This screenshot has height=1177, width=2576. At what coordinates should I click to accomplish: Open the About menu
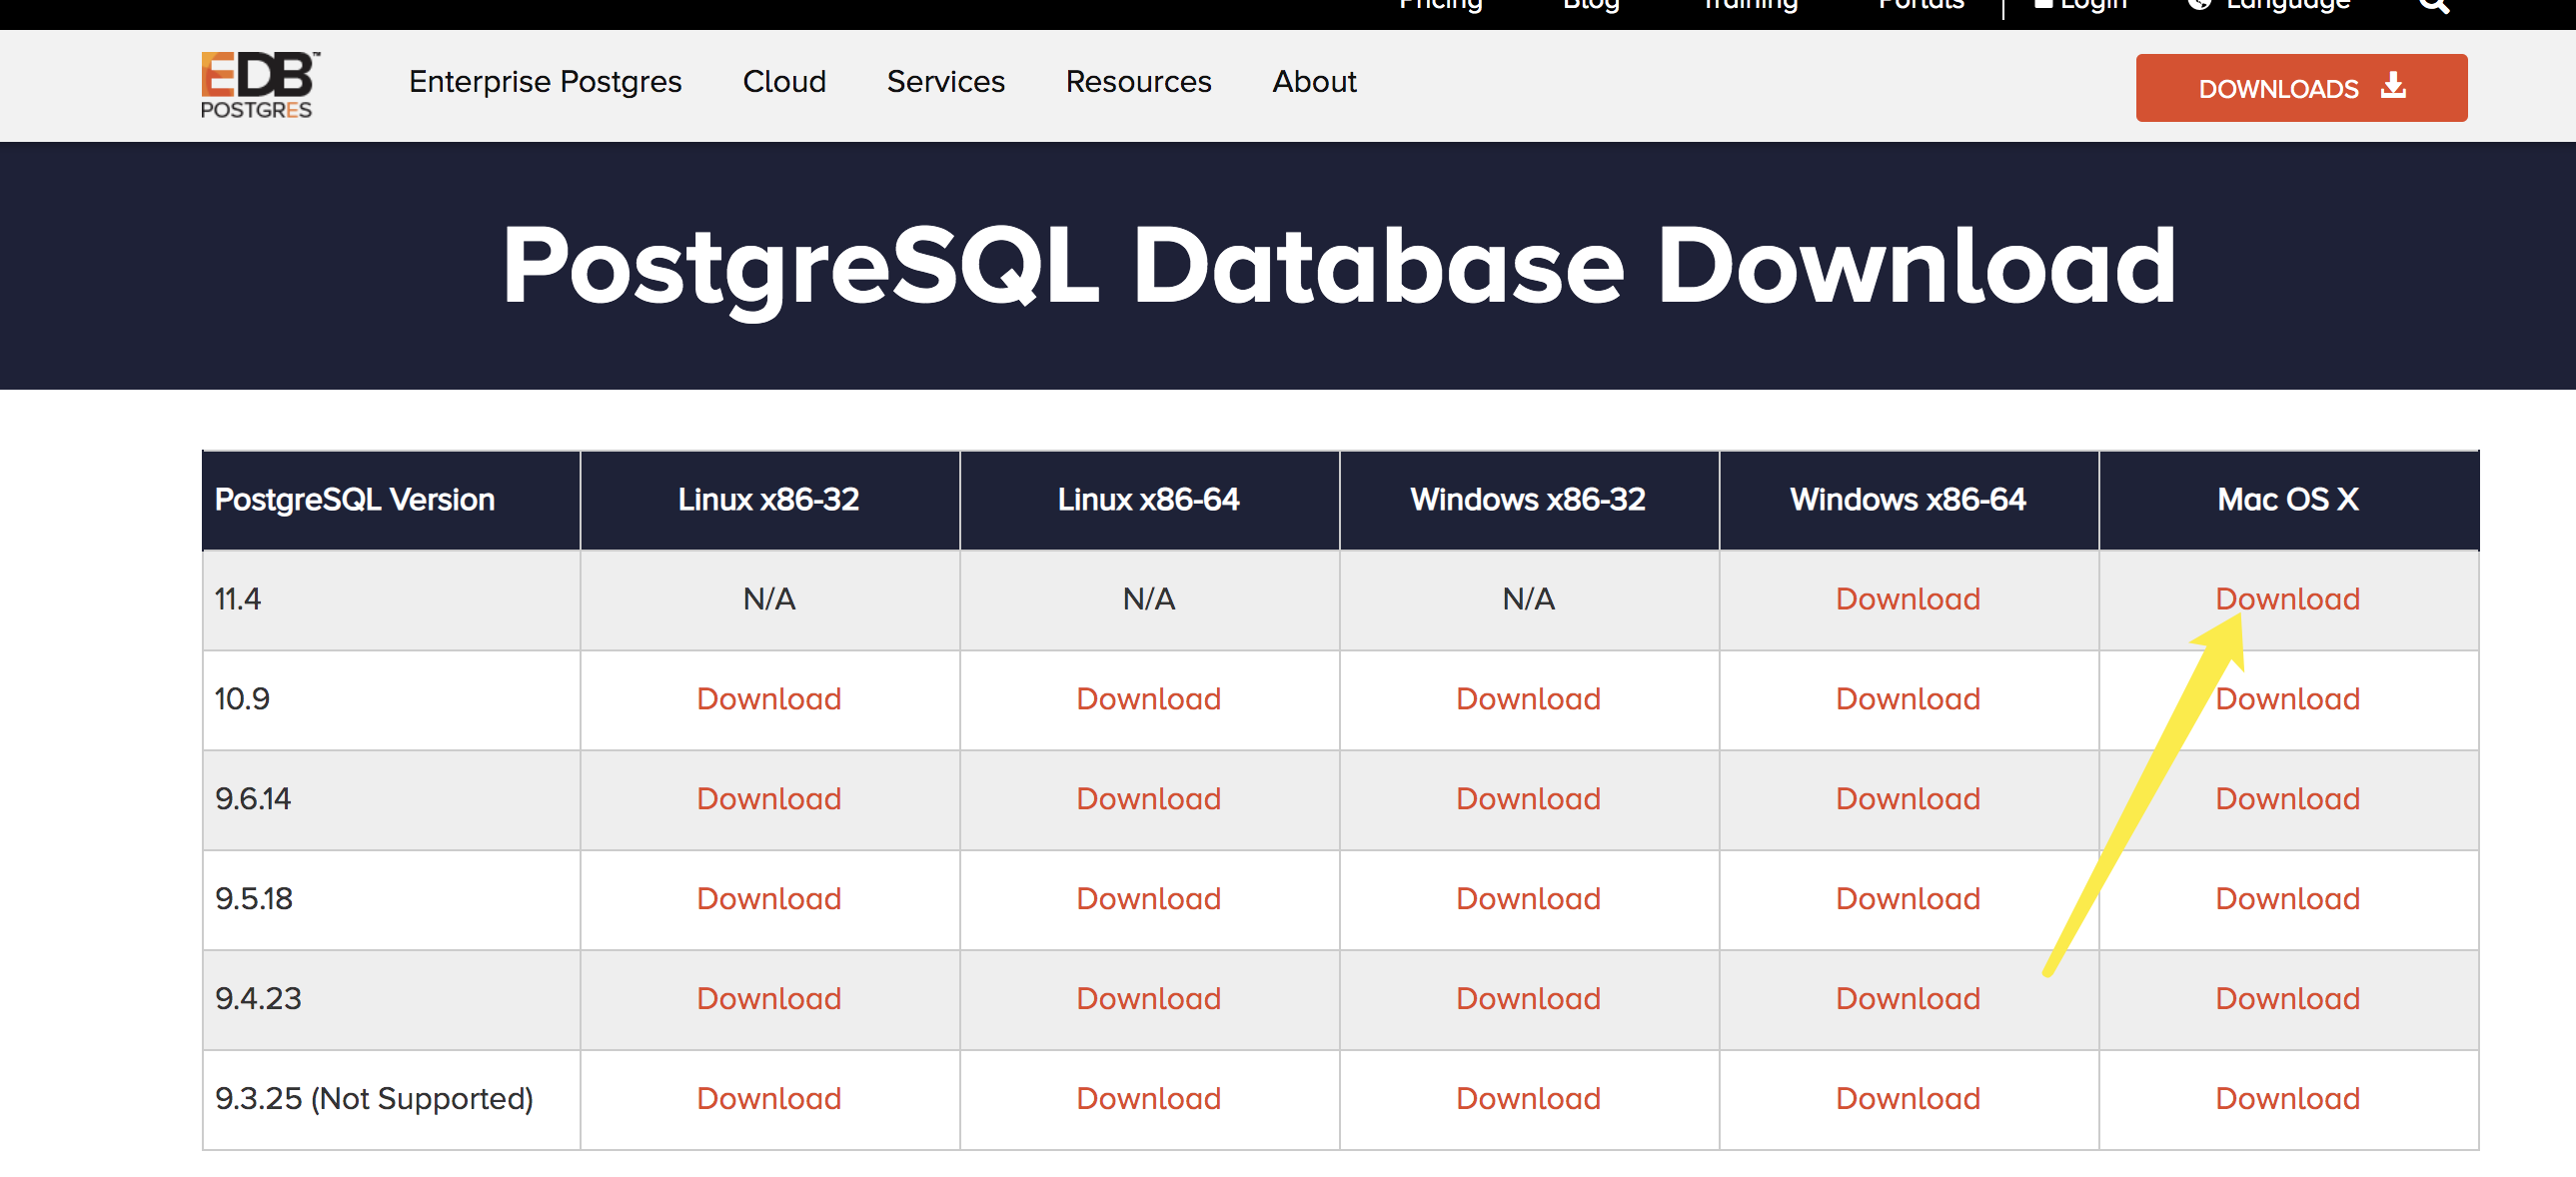coord(1314,81)
